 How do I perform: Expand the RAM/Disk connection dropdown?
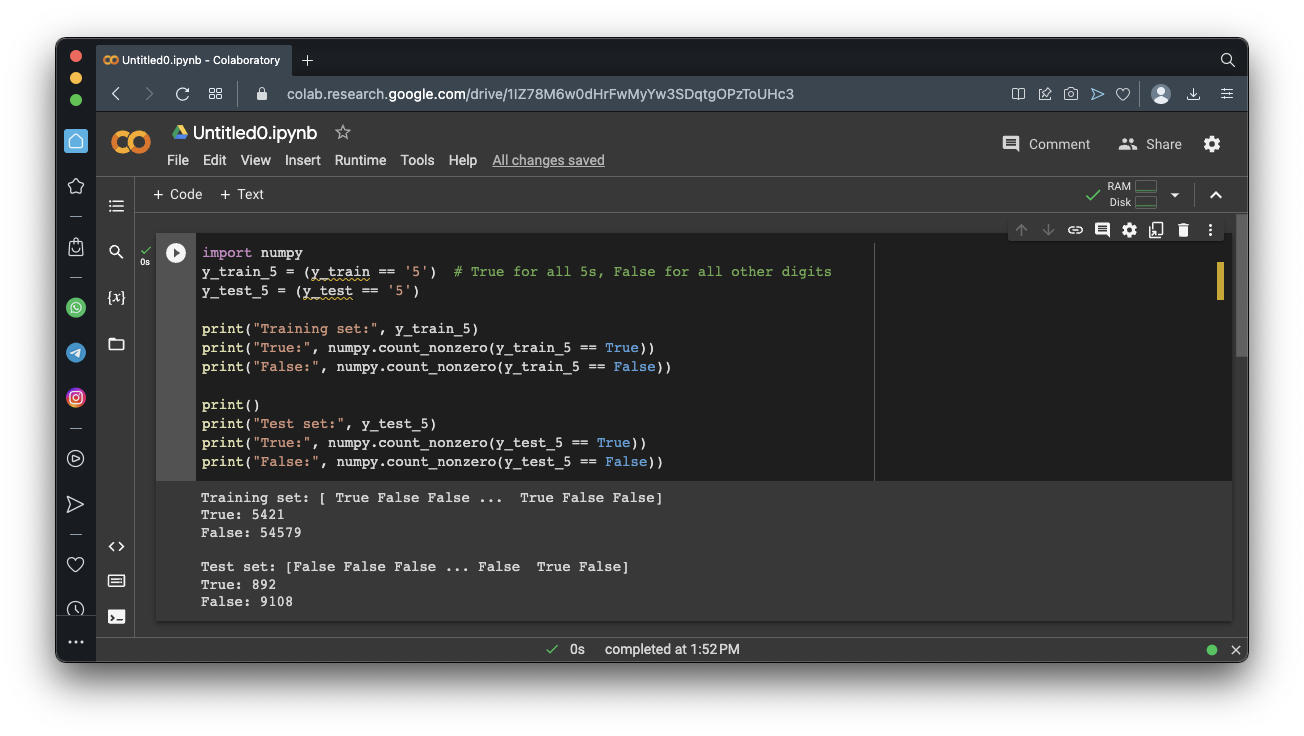1175,195
